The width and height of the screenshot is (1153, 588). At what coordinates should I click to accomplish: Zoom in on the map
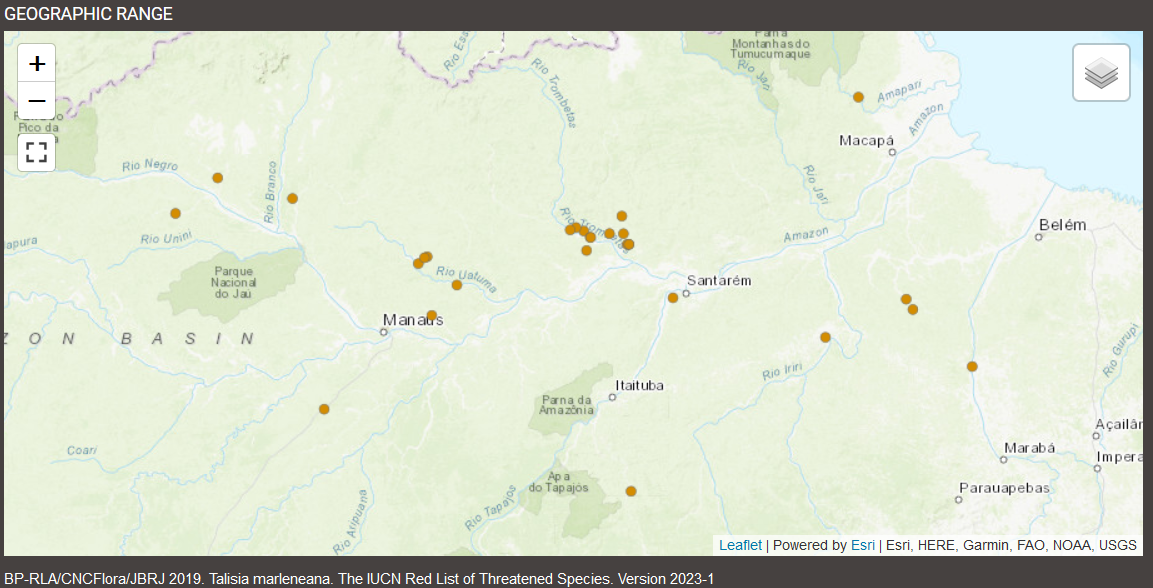tap(37, 64)
